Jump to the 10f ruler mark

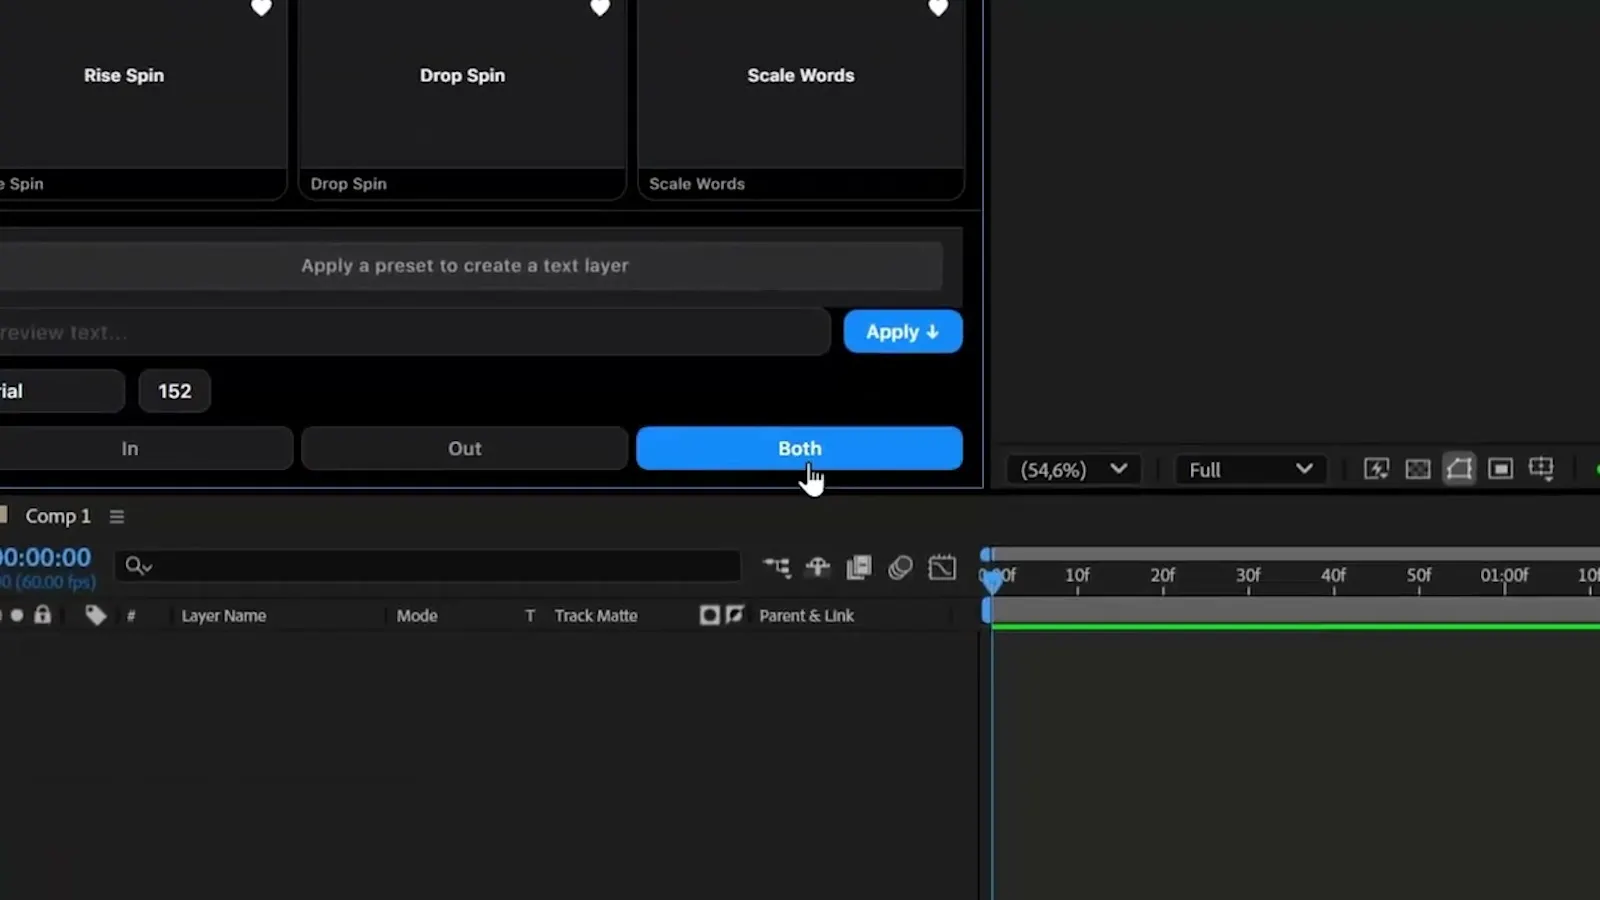1077,575
